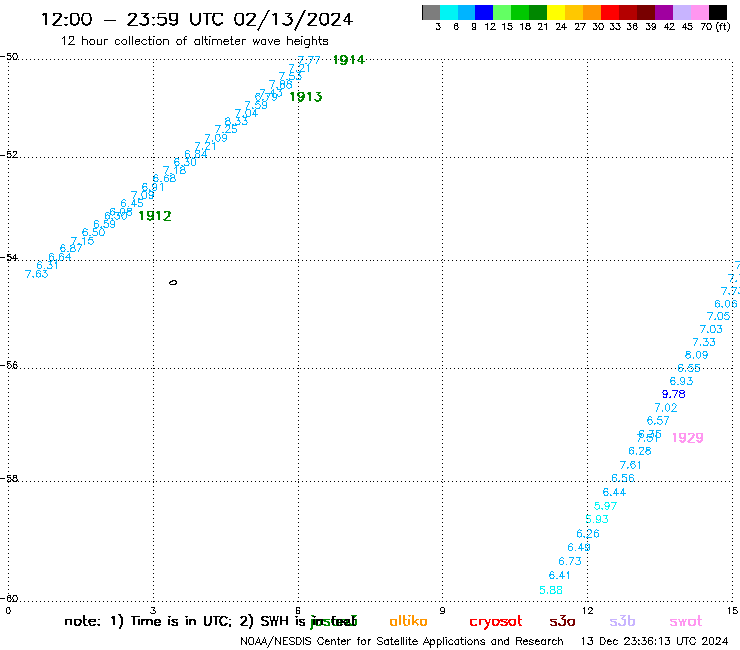This screenshot has width=740, height=650.
Task: Click the timestamp 13 Dec 23:36:13 UTC 2024
Action: [x=654, y=642]
